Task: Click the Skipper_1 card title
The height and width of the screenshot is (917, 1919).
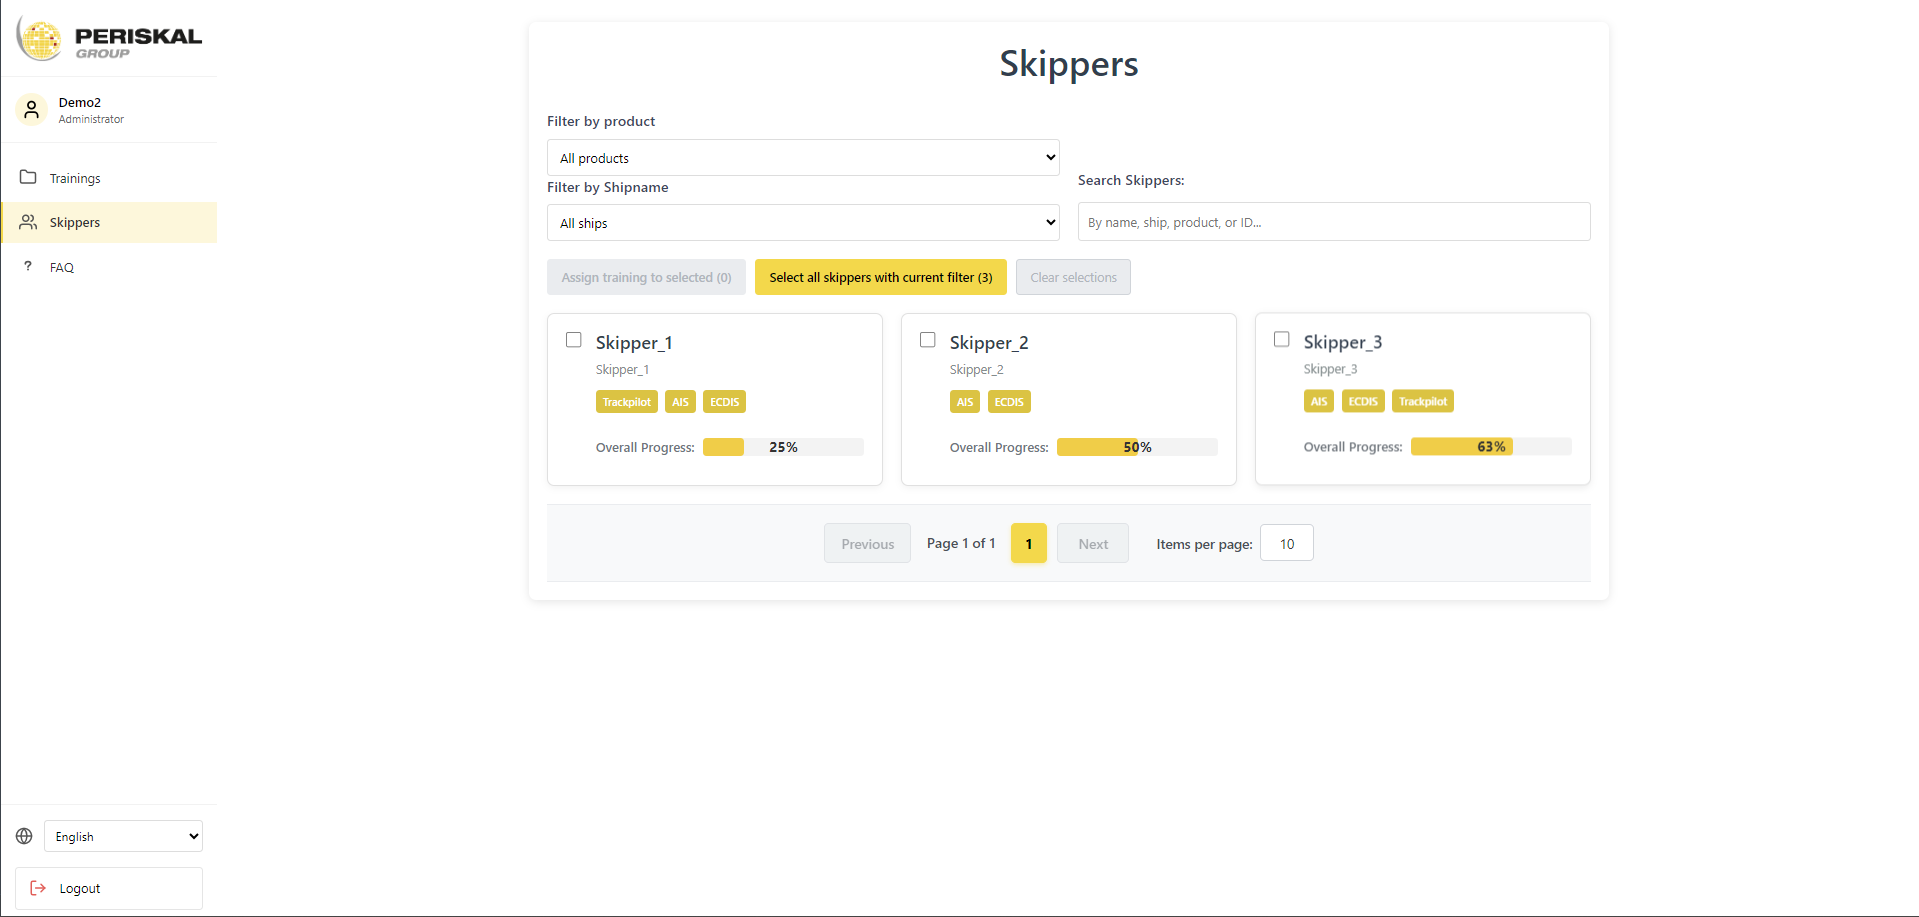Action: [634, 342]
